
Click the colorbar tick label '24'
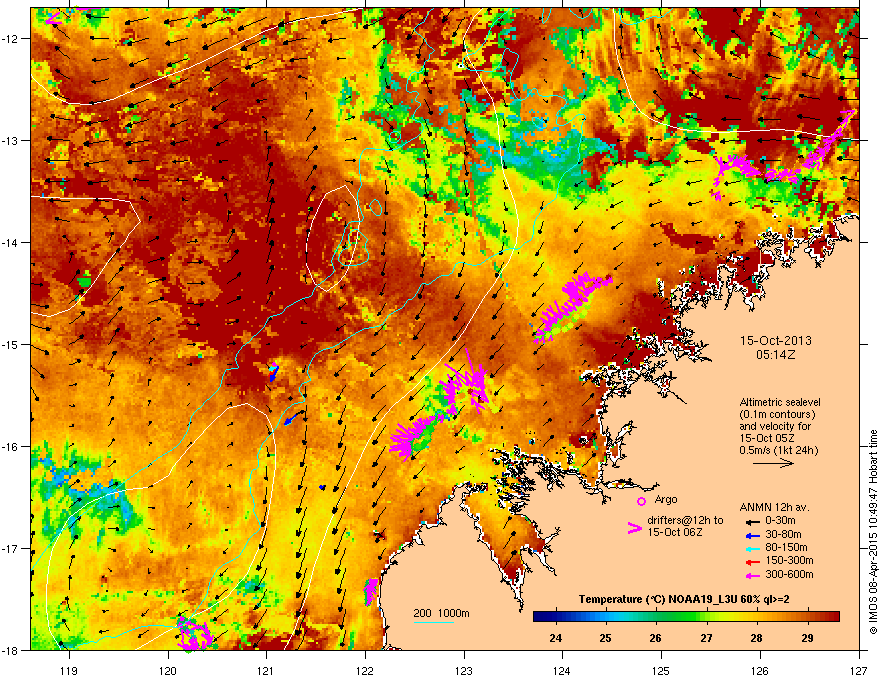[x=556, y=638]
